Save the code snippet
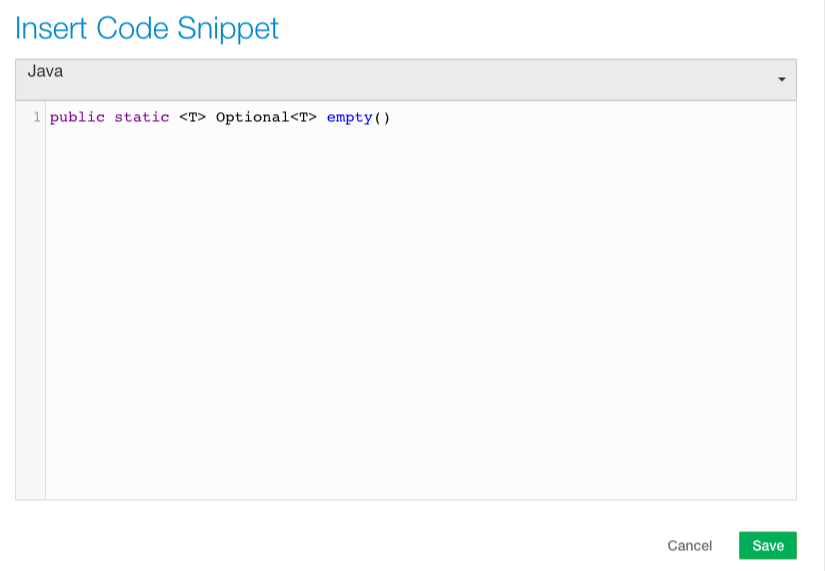Viewport: 825px width, 571px height. pos(767,545)
